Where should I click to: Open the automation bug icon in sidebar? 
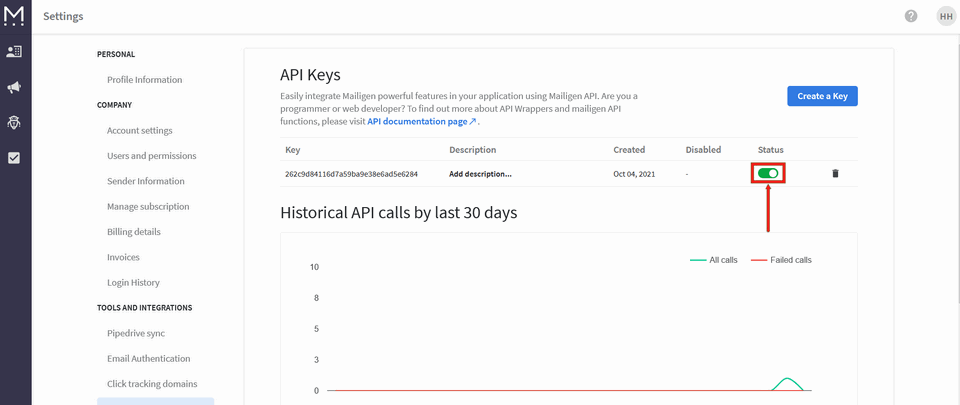[15, 122]
